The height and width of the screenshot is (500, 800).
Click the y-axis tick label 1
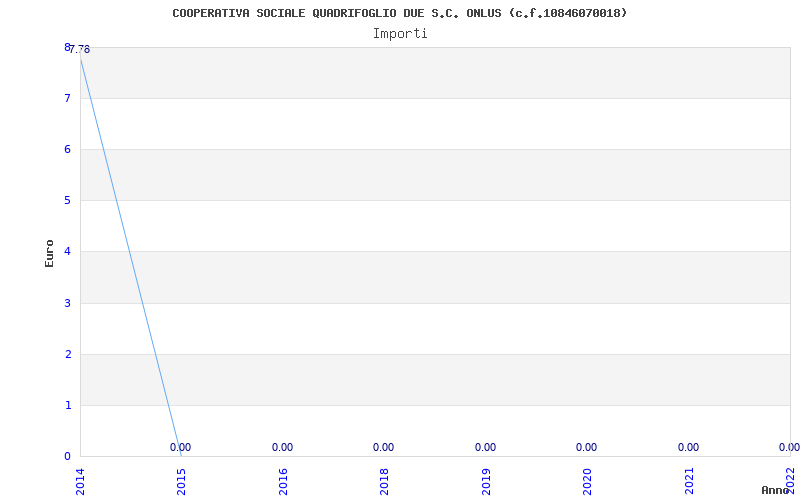67,406
